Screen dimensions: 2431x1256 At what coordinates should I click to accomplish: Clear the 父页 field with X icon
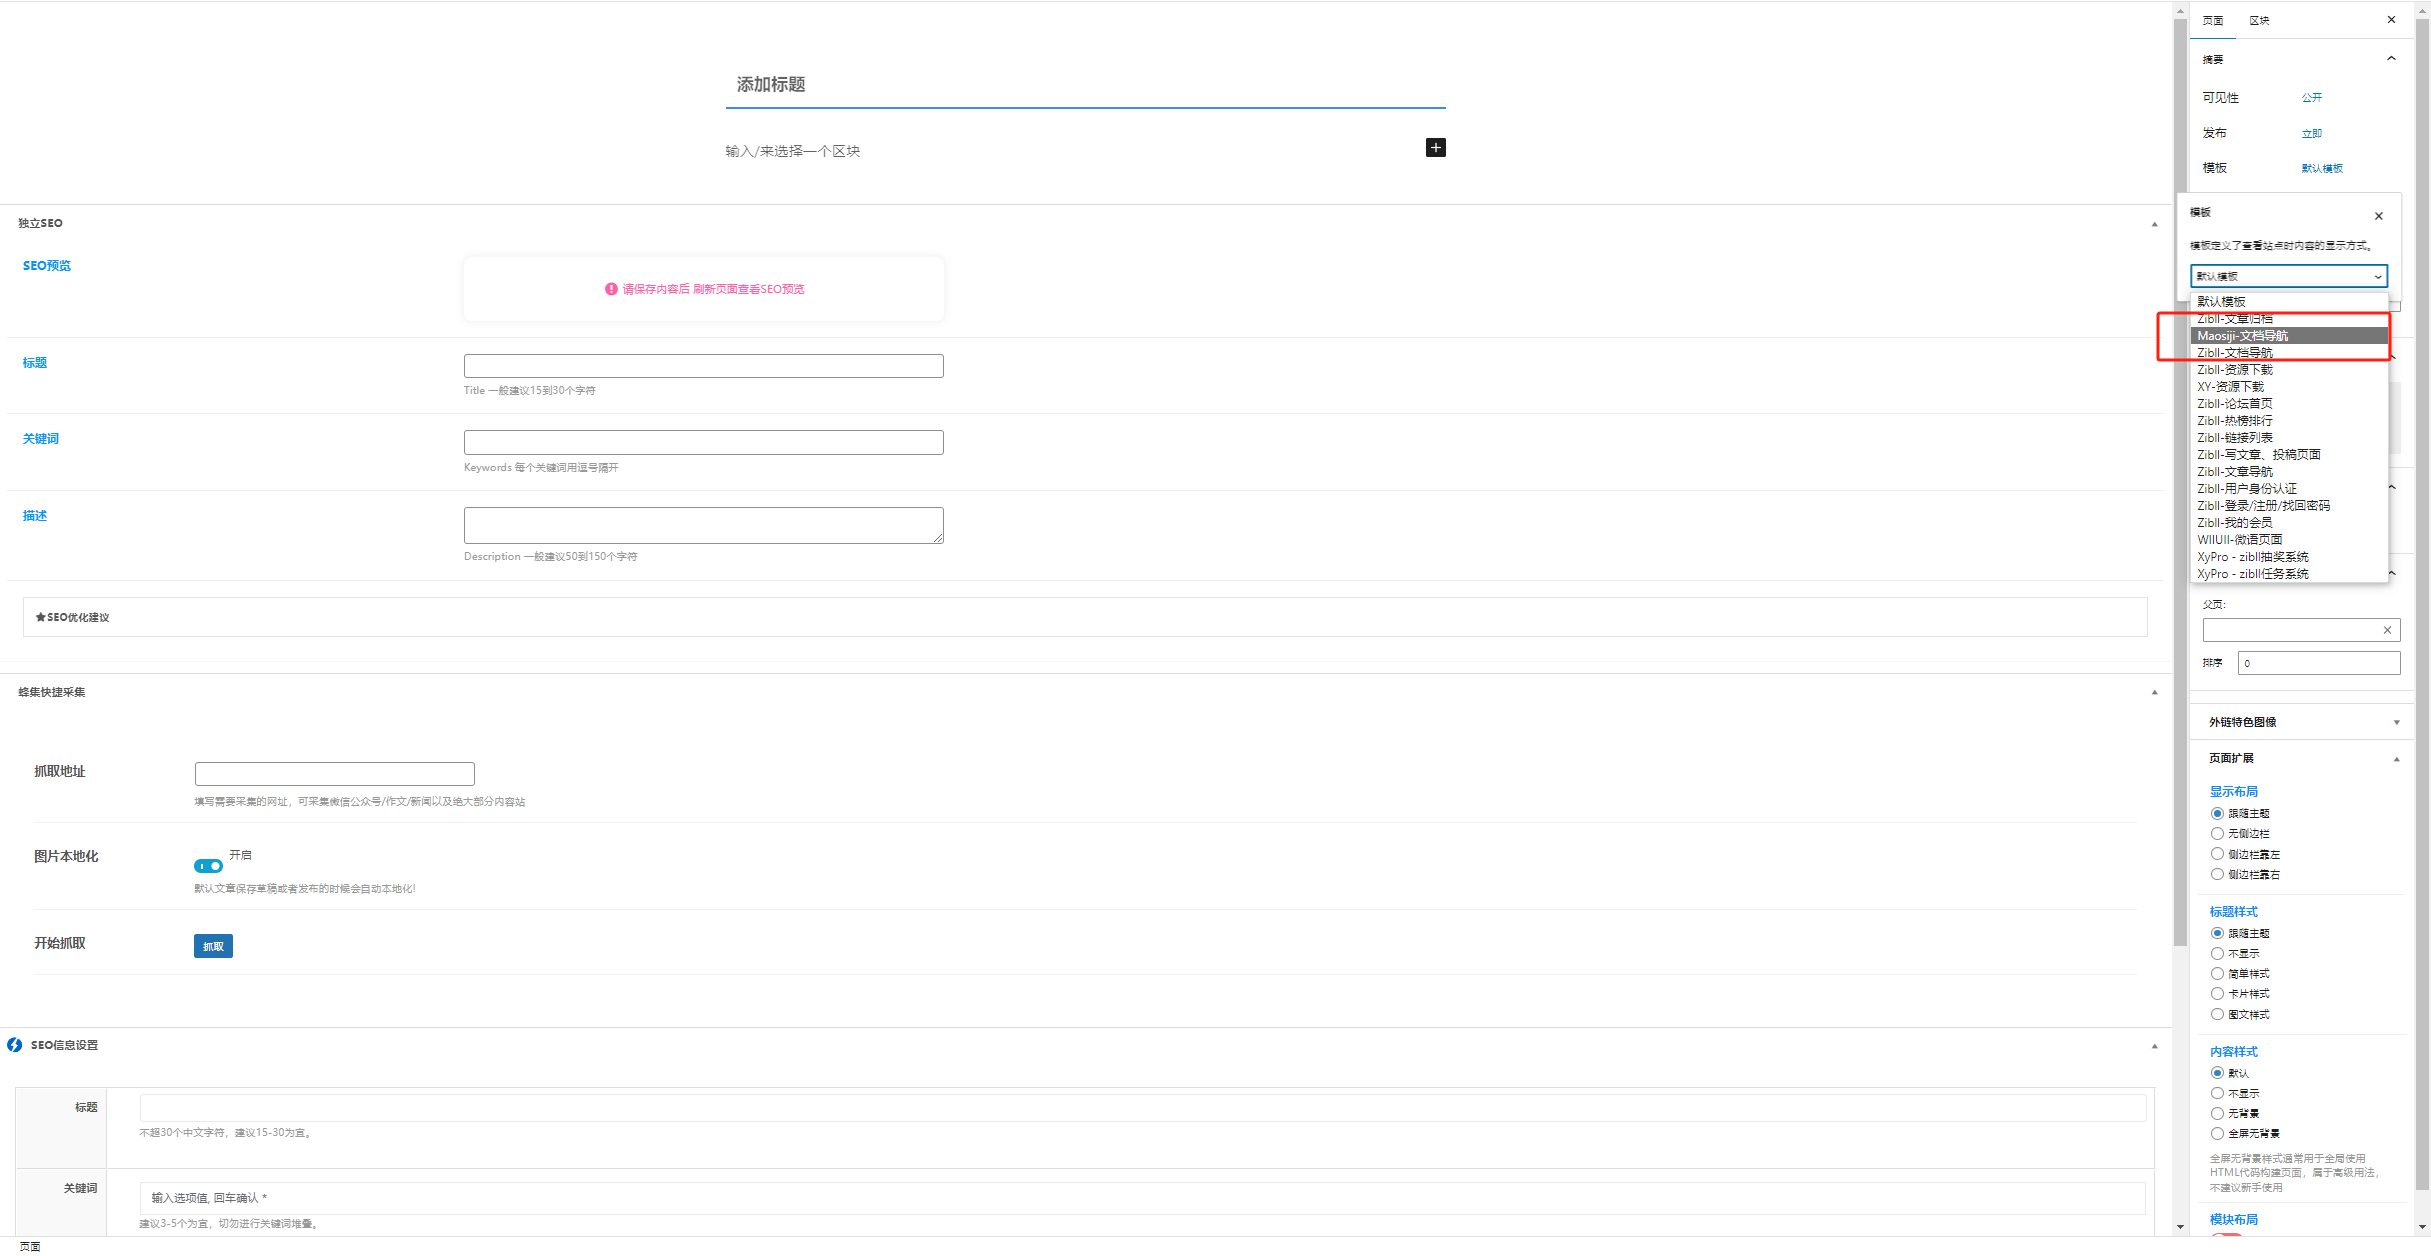(x=2387, y=630)
